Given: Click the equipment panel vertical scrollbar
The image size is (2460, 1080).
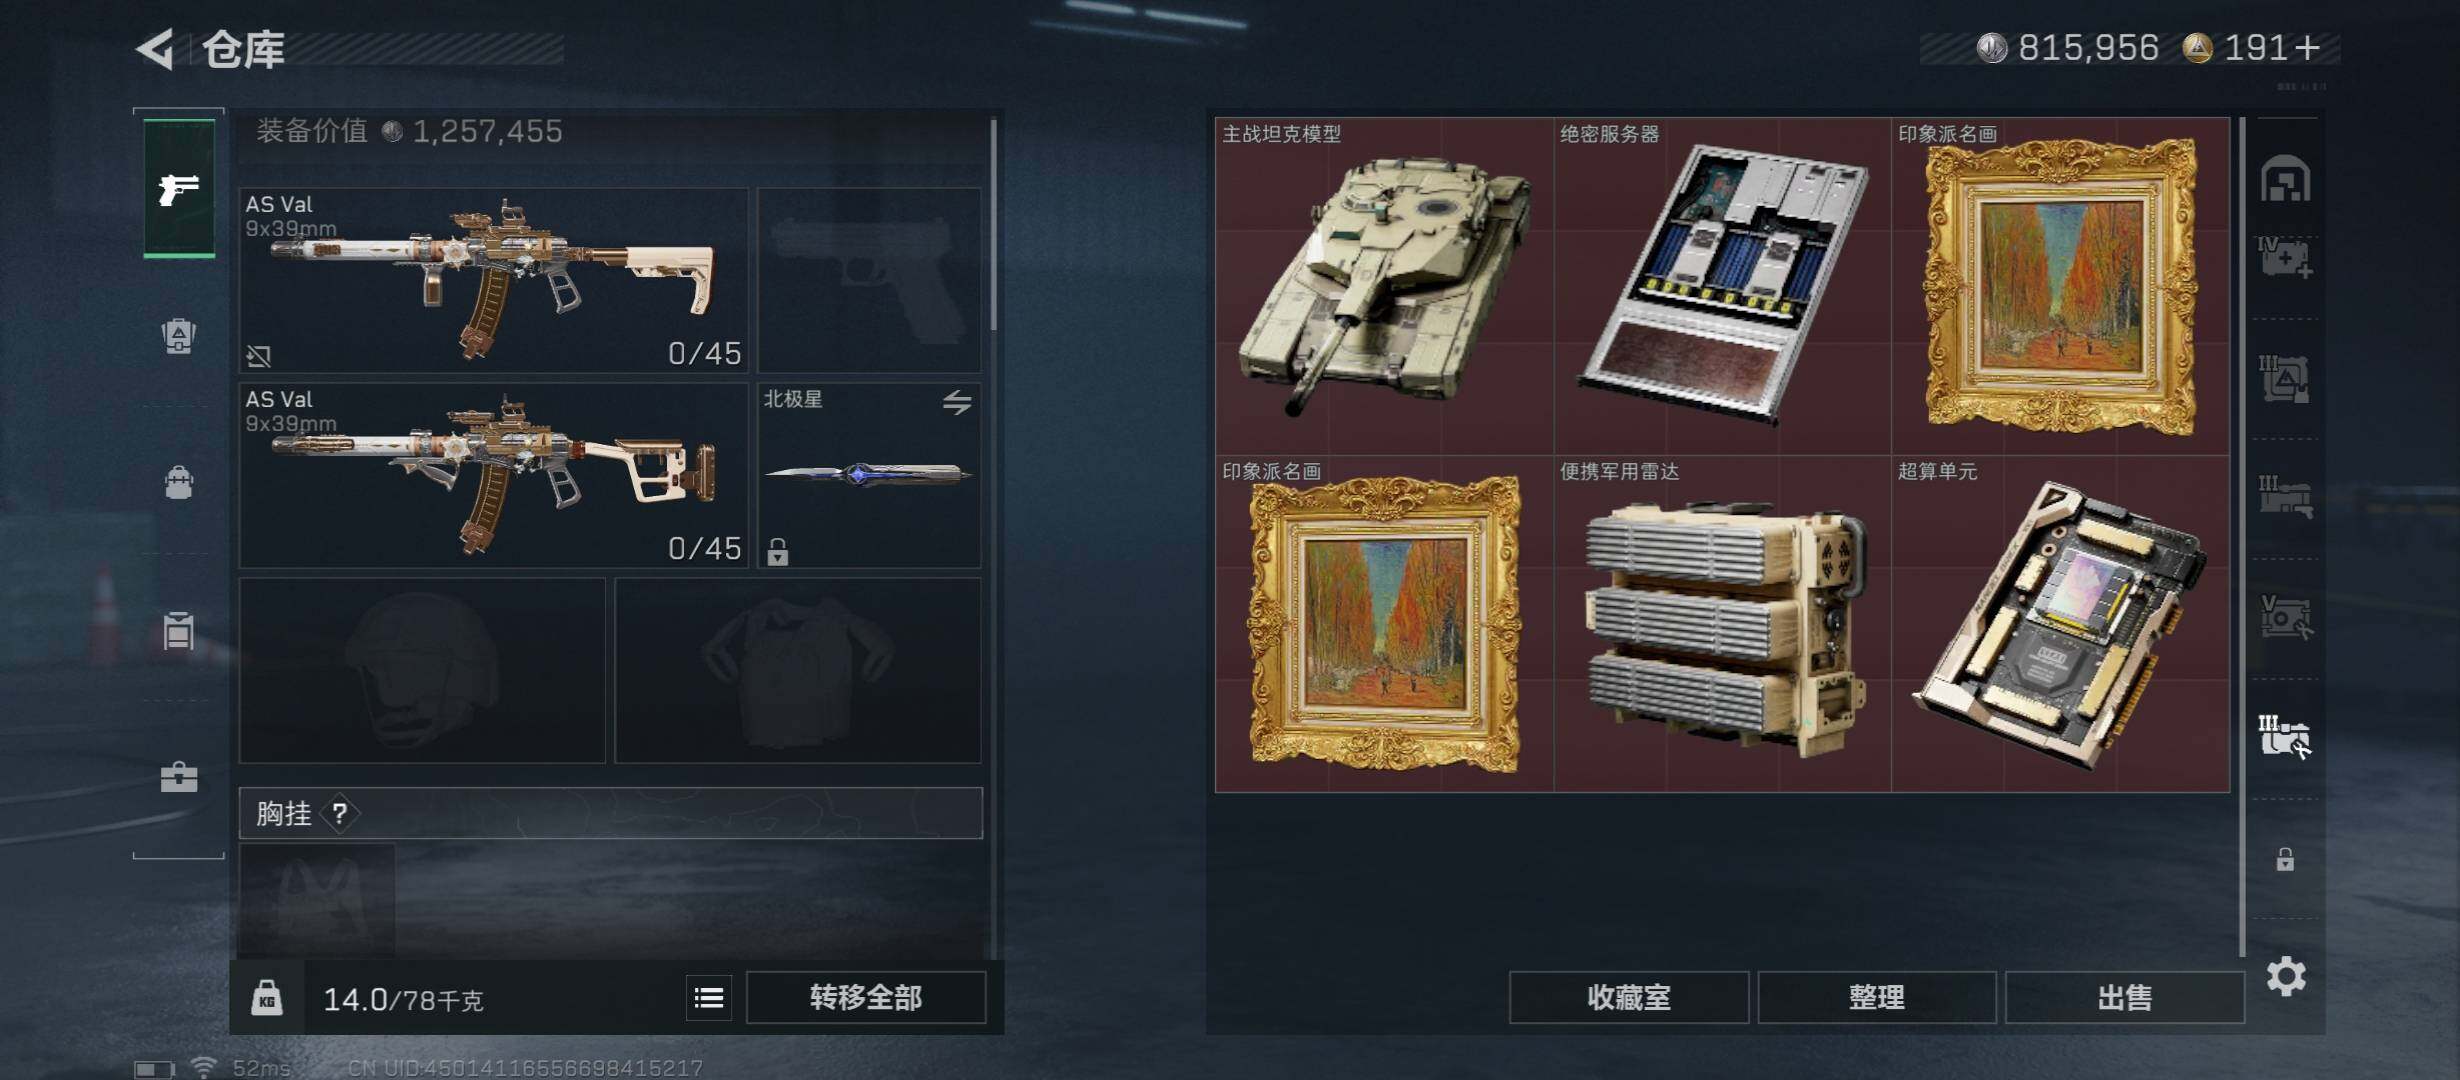Looking at the screenshot, I should tap(993, 226).
